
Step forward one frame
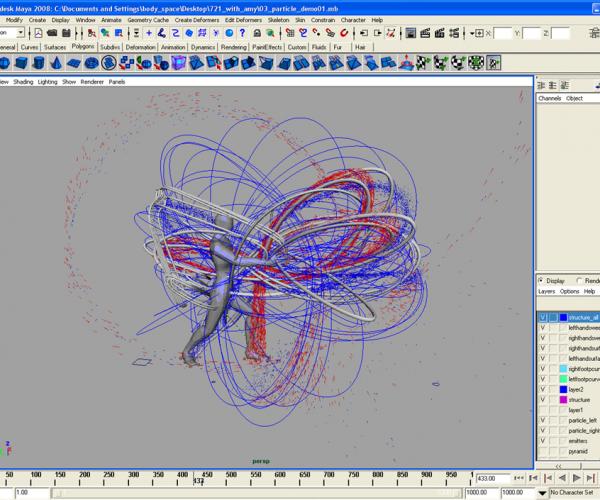tap(590, 478)
